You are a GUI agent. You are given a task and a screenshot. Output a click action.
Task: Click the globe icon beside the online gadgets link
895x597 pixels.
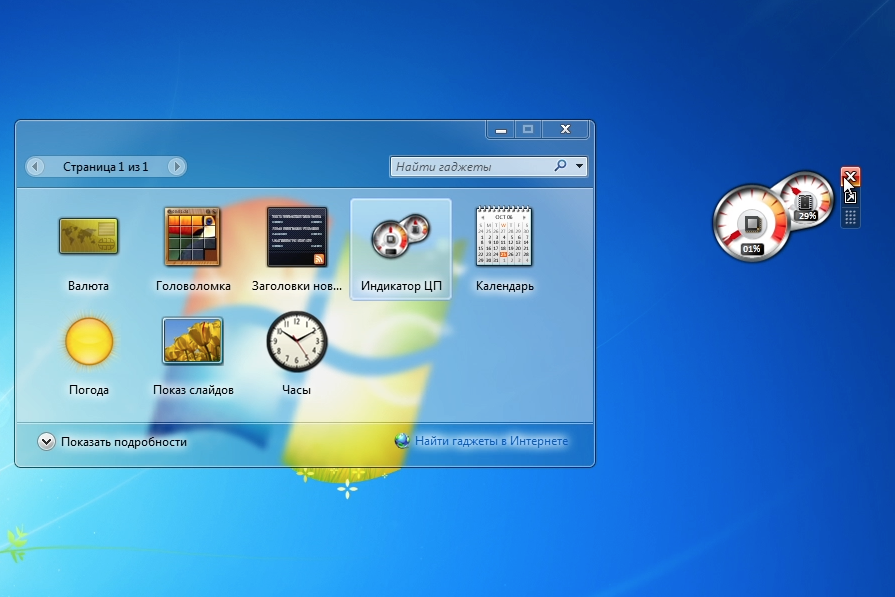click(x=402, y=441)
